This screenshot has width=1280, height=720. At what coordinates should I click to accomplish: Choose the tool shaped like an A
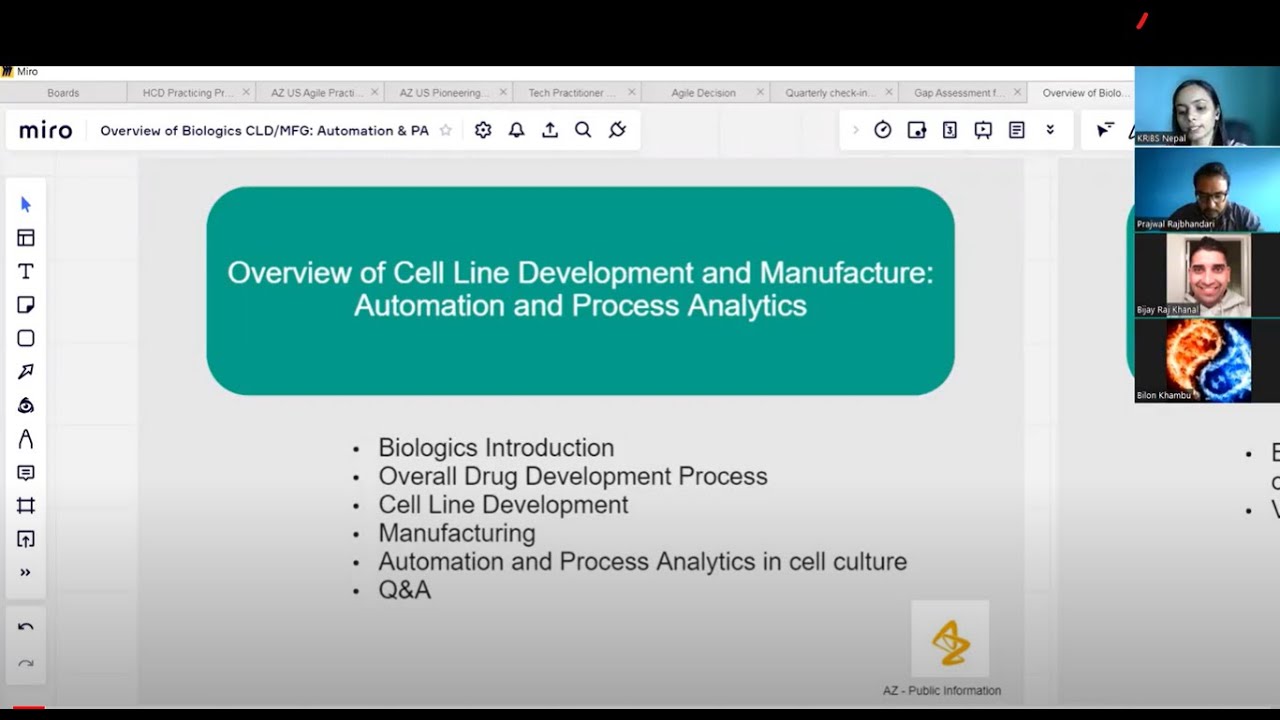[x=26, y=439]
